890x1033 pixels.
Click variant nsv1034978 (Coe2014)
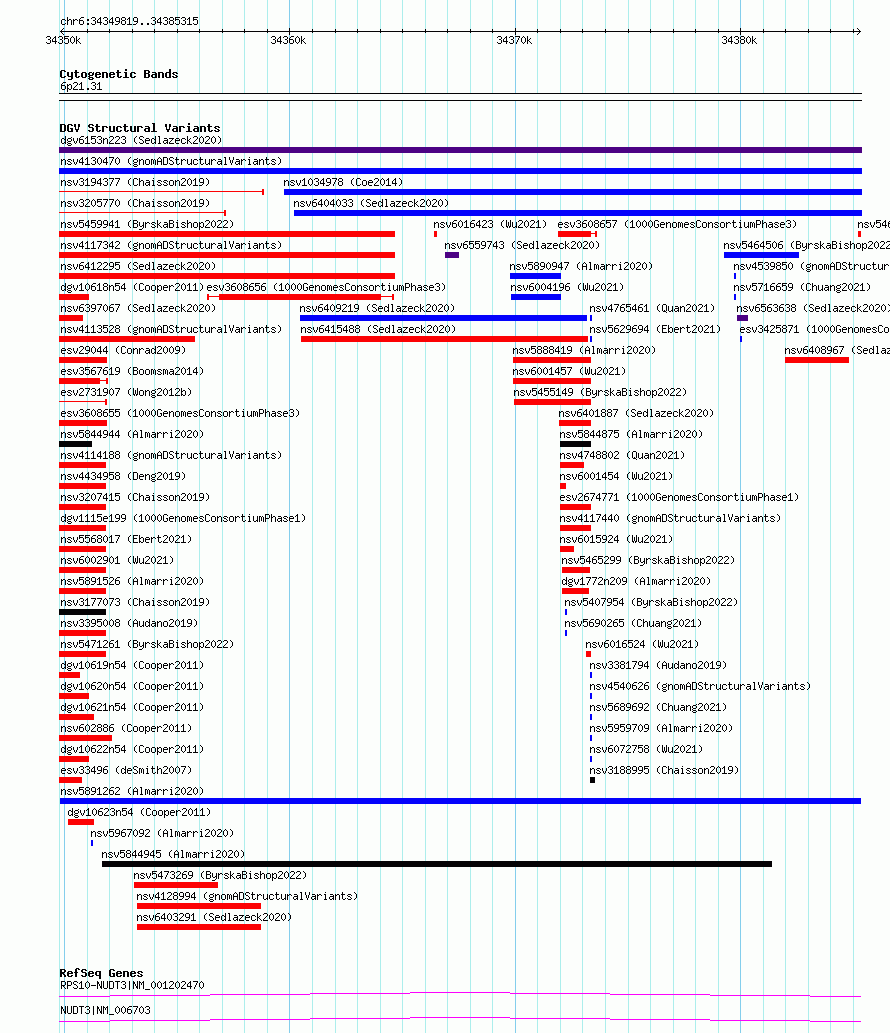[x=343, y=182]
